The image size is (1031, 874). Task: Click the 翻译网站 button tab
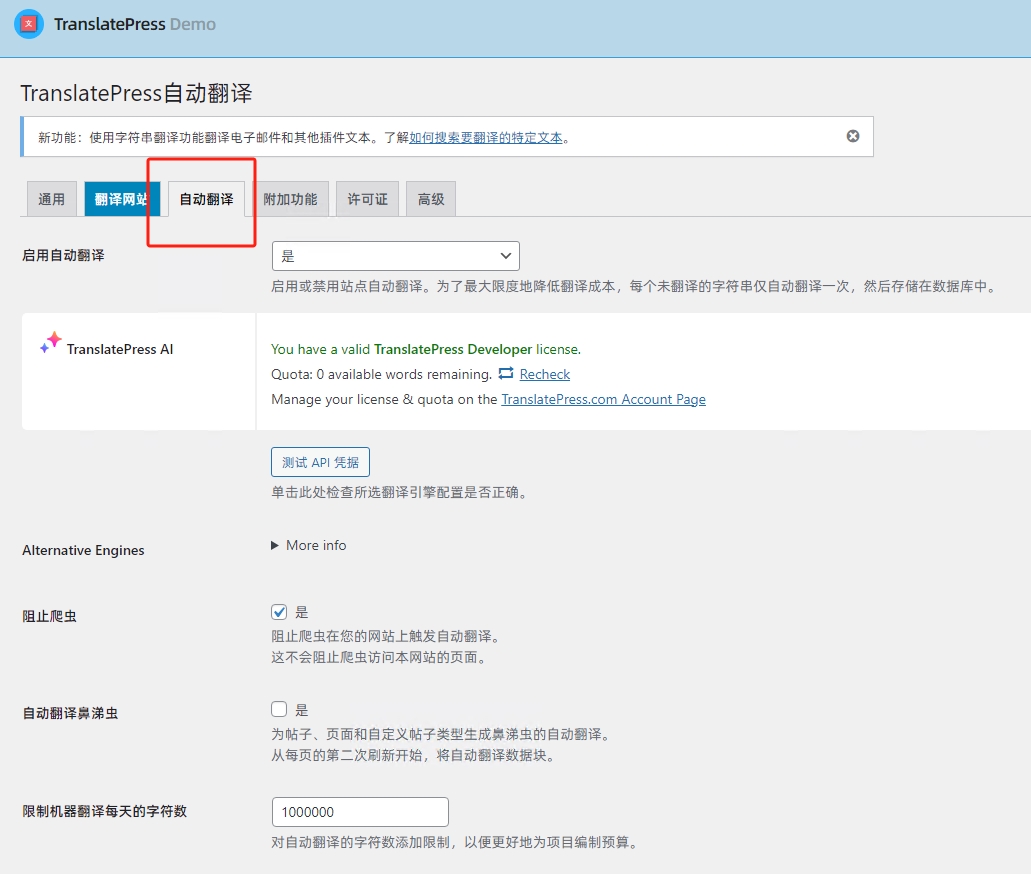122,199
